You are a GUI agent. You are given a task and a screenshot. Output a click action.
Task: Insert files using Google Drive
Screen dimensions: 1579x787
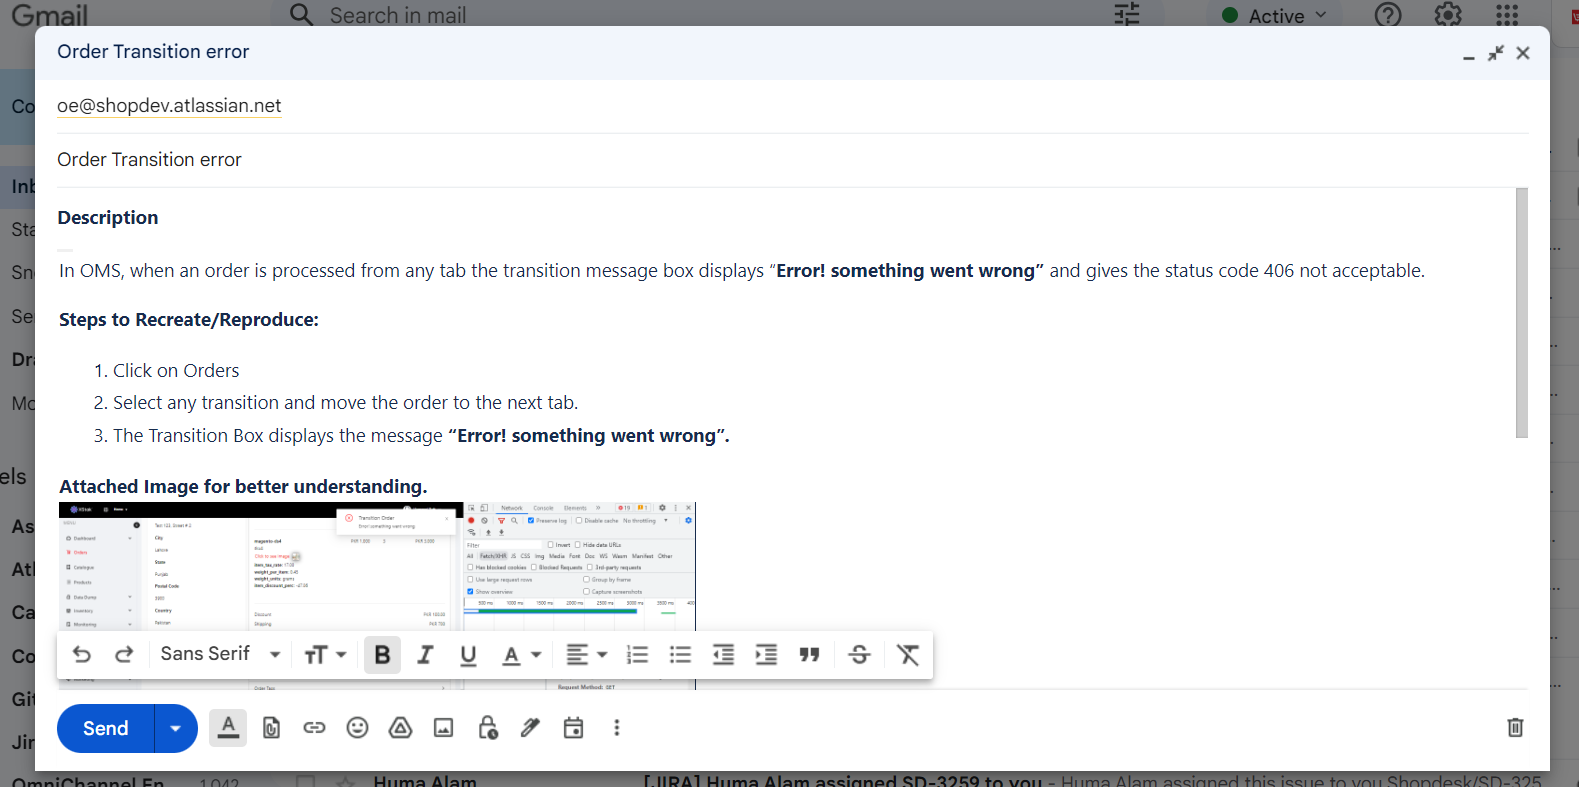tap(400, 728)
